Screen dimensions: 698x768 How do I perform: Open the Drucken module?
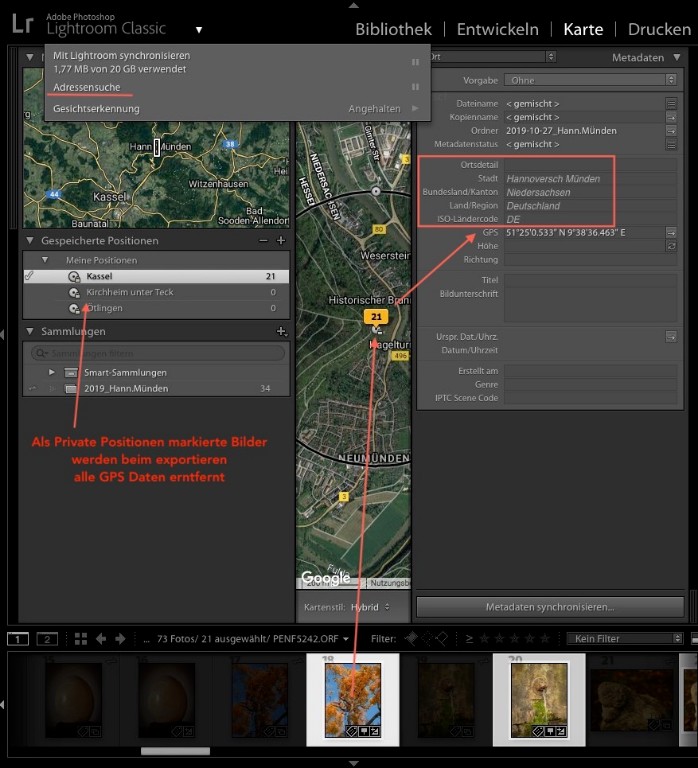click(659, 29)
